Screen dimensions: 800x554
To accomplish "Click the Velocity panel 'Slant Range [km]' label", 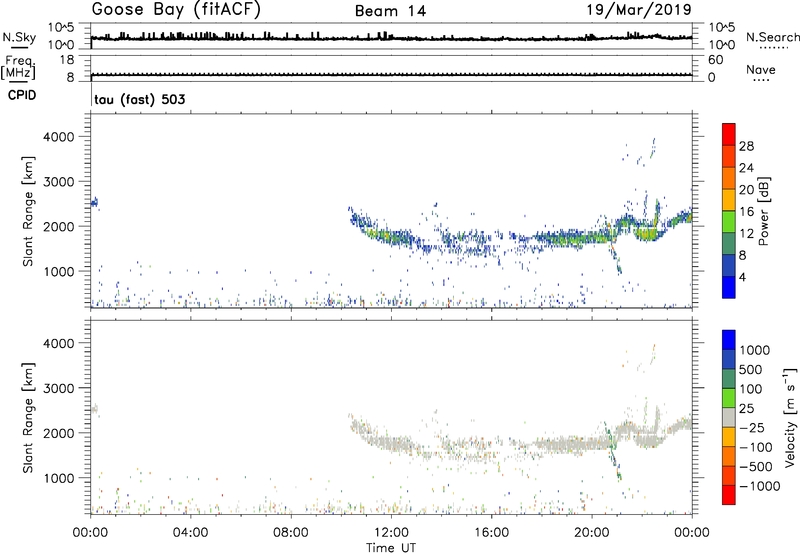I will coord(28,418).
